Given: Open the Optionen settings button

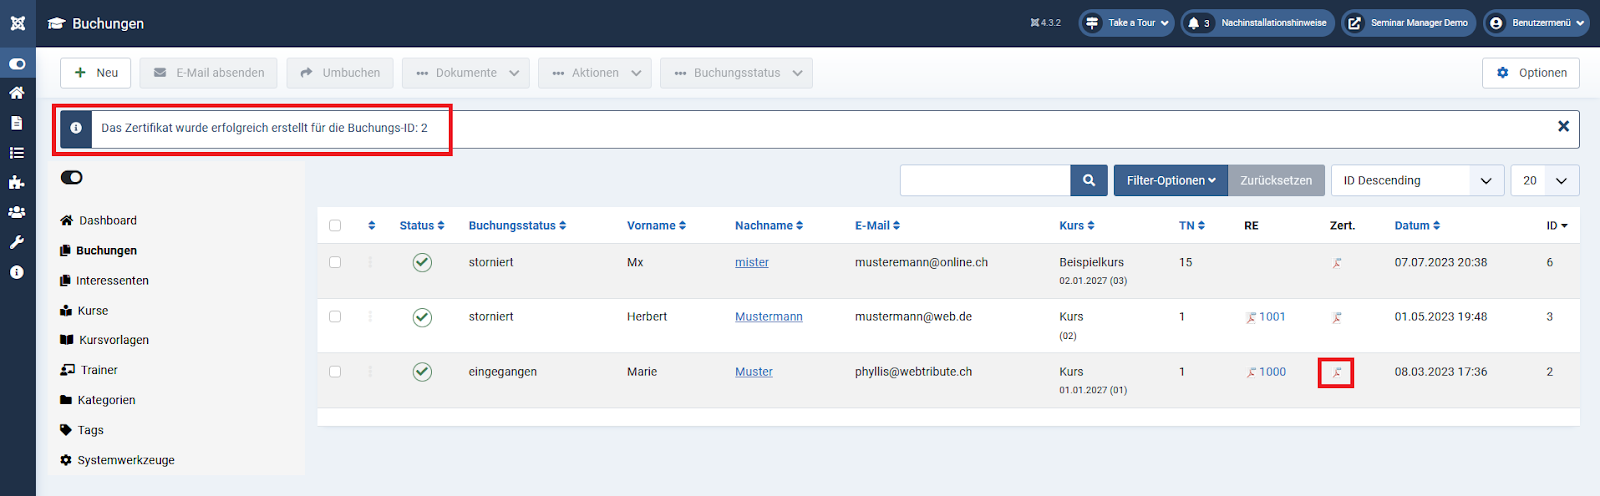Looking at the screenshot, I should (x=1531, y=73).
